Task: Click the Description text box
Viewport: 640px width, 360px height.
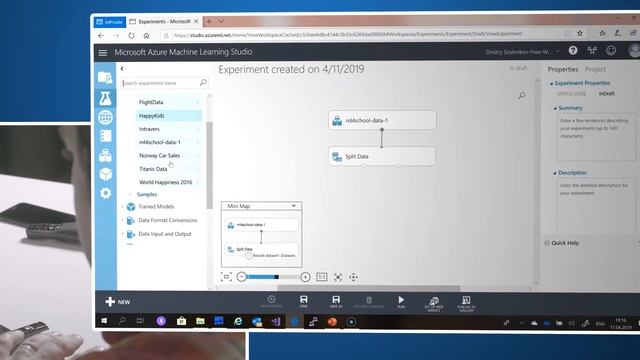Action: pos(596,205)
